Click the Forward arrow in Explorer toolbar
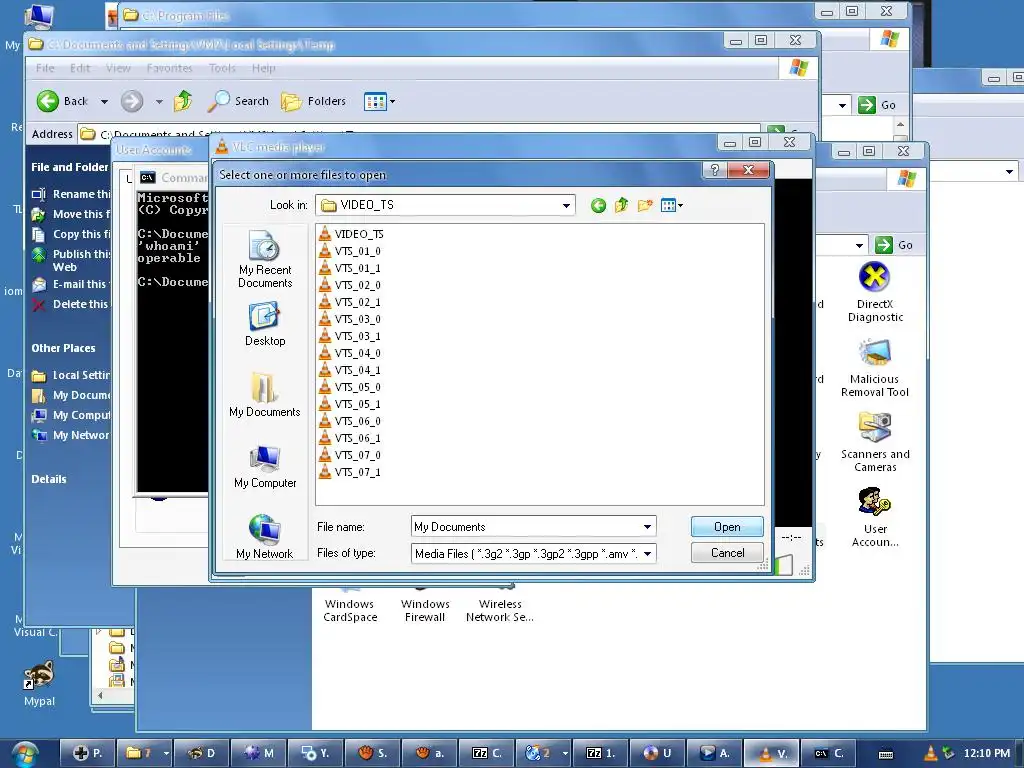Image resolution: width=1024 pixels, height=768 pixels. click(x=132, y=101)
